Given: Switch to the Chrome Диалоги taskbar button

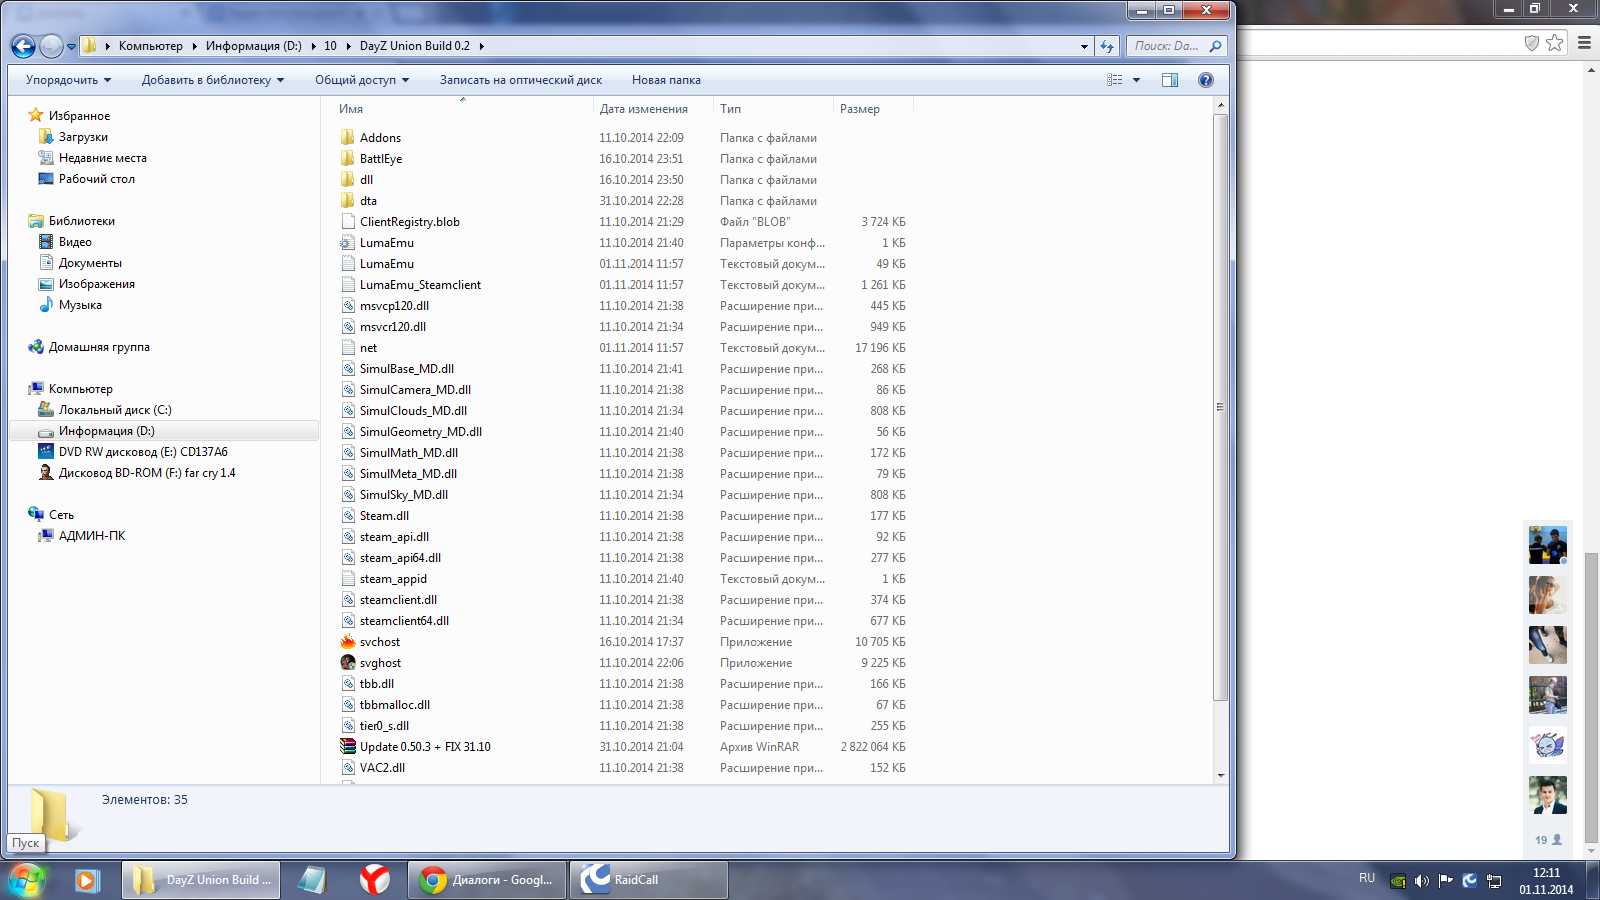Looking at the screenshot, I should [x=487, y=880].
